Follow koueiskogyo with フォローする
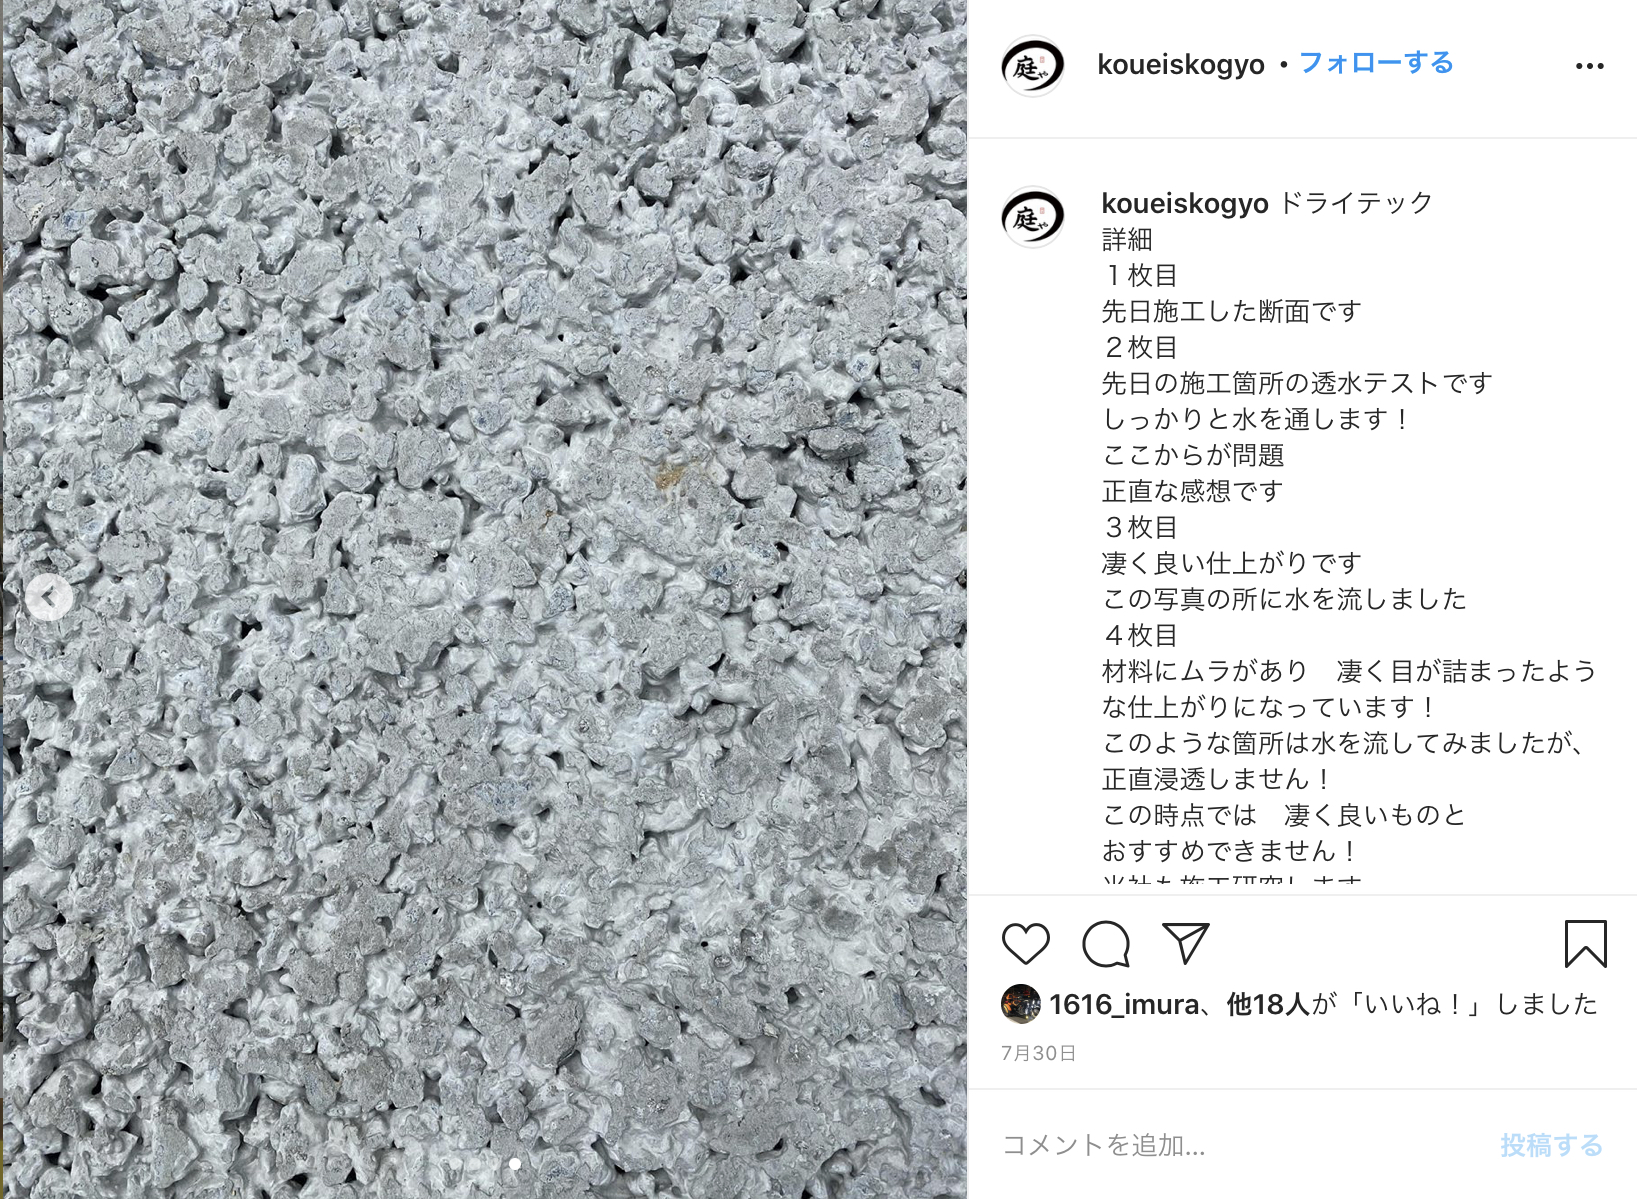Image resolution: width=1637 pixels, height=1199 pixels. coord(1376,63)
